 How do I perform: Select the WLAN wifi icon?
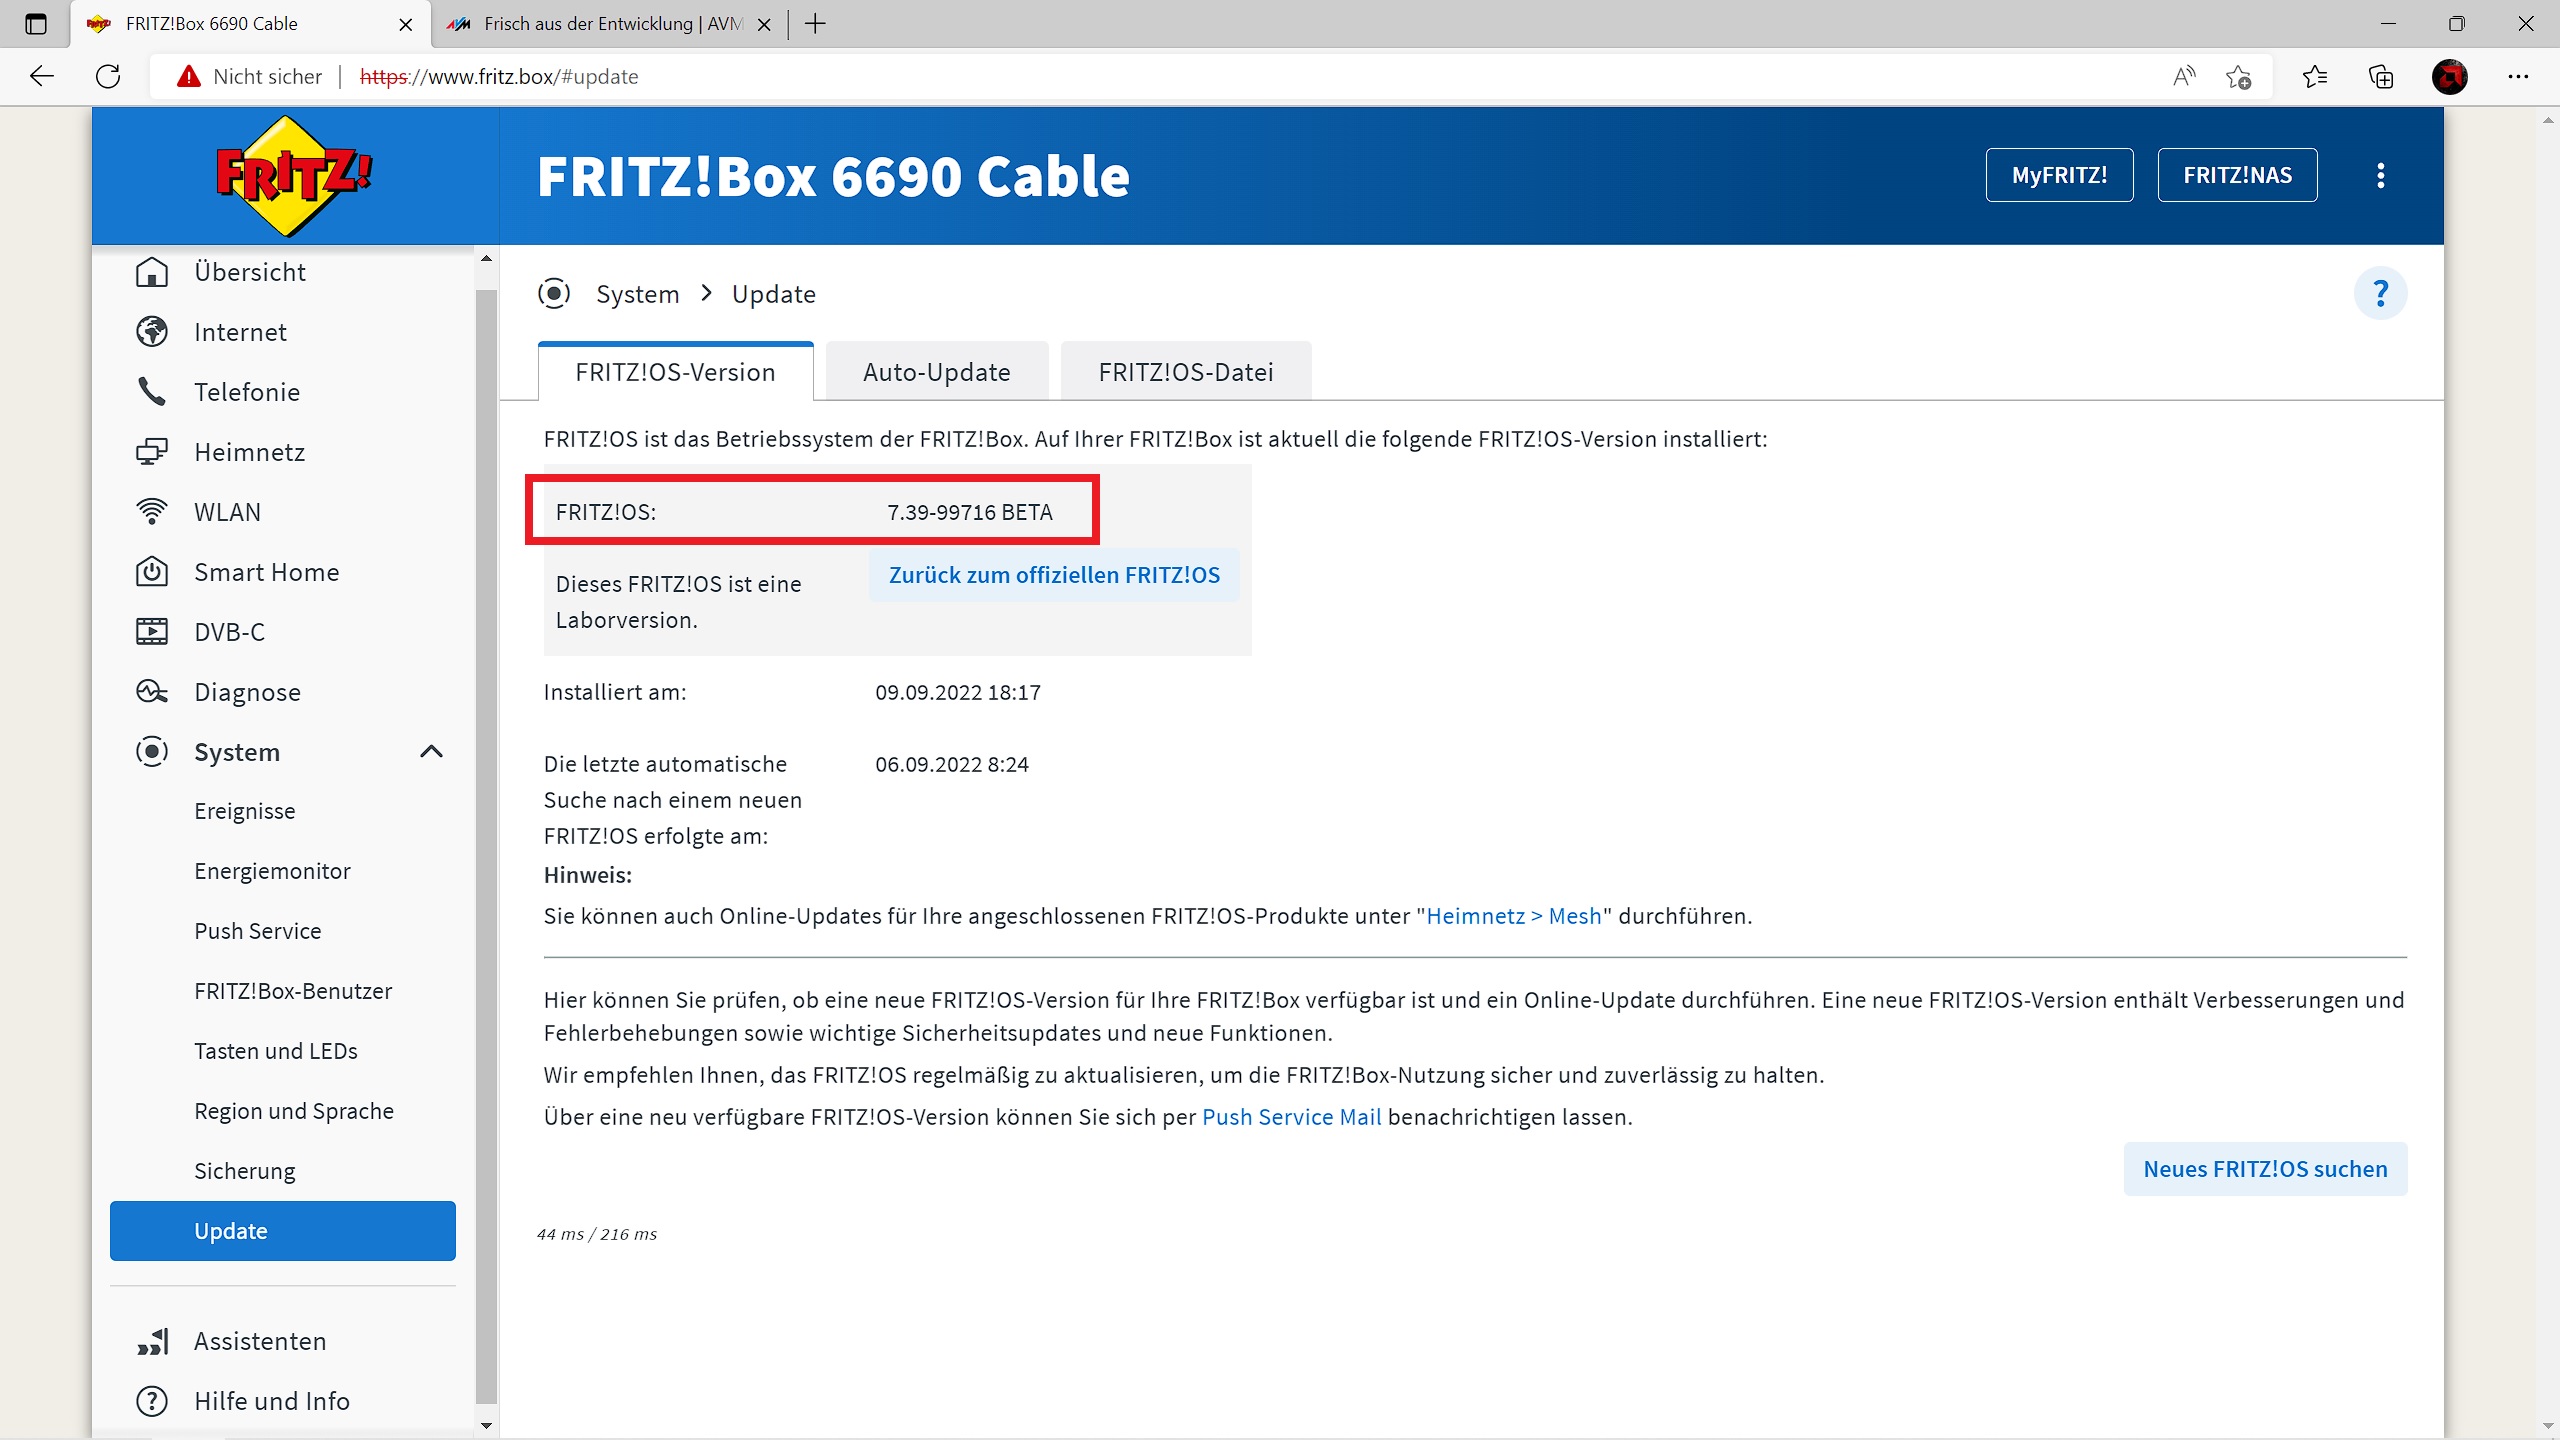click(x=152, y=512)
